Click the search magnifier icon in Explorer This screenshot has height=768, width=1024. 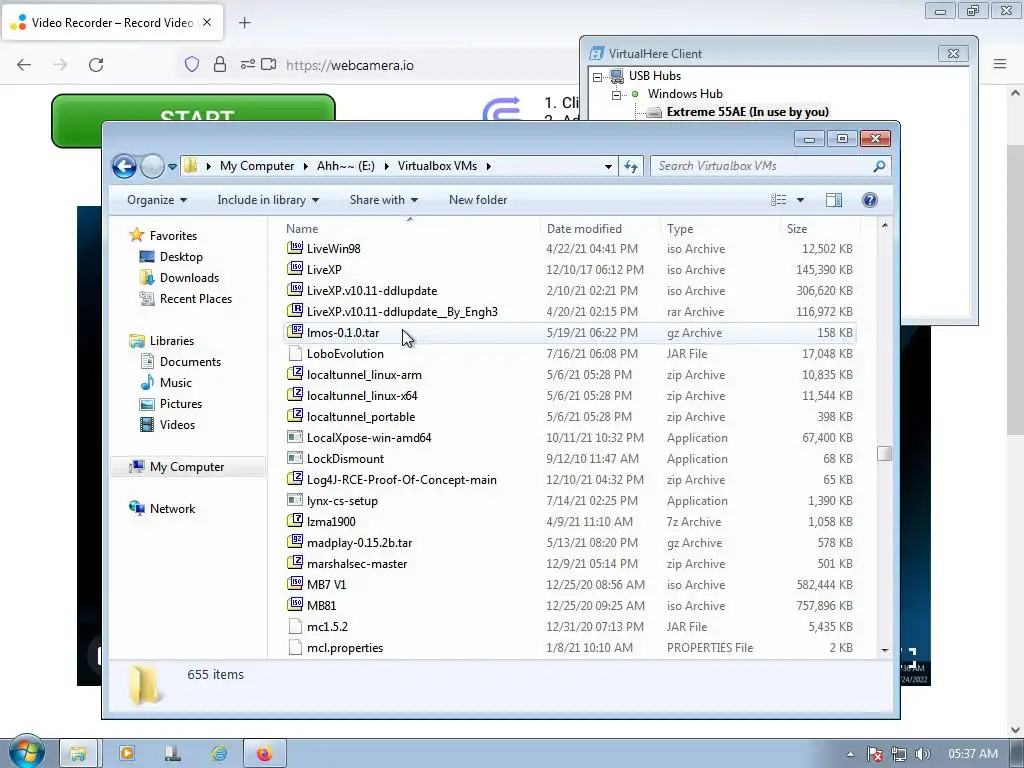coord(879,166)
